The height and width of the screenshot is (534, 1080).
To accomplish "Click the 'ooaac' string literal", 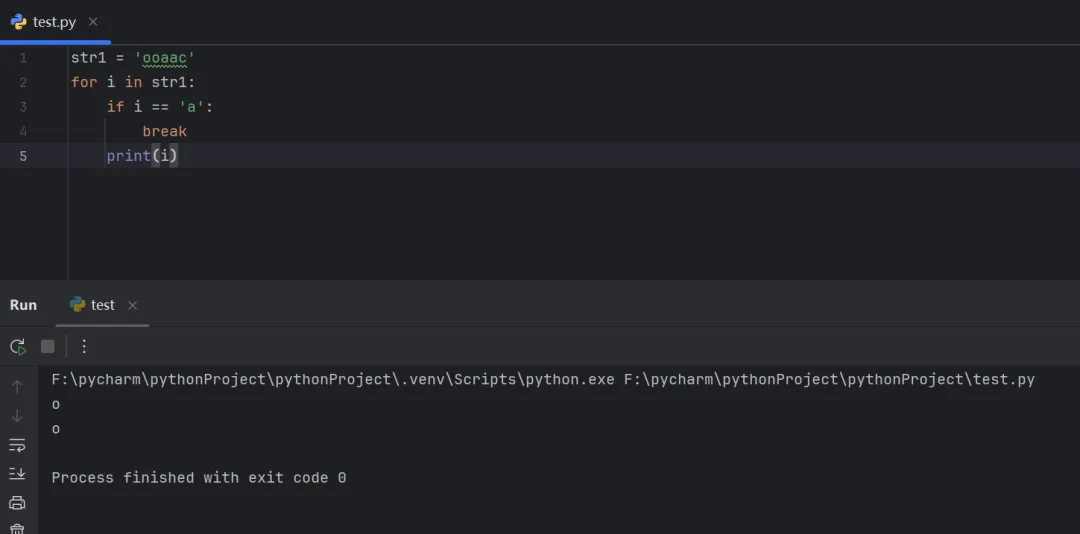I will [x=164, y=58].
